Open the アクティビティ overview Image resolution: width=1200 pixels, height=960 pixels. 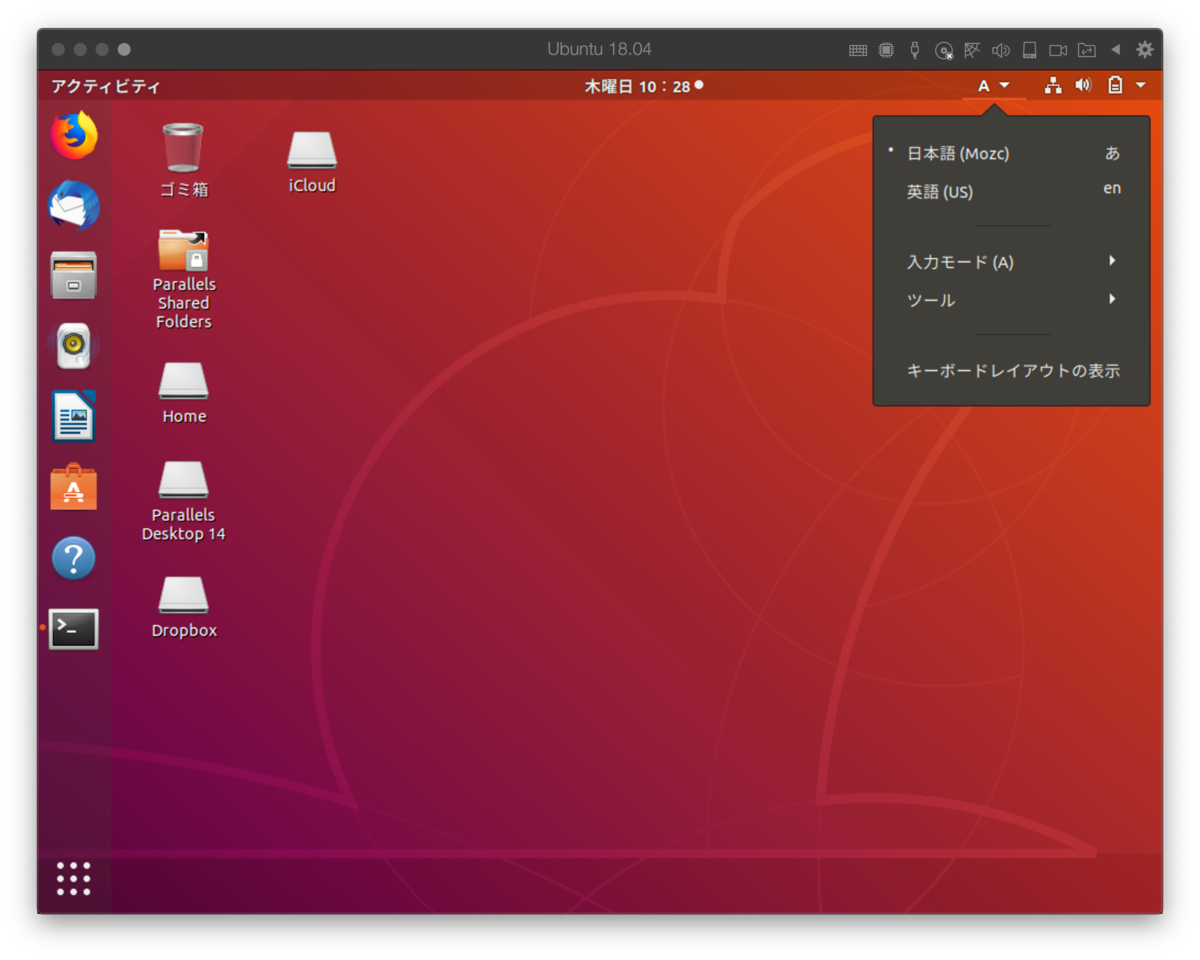(105, 86)
